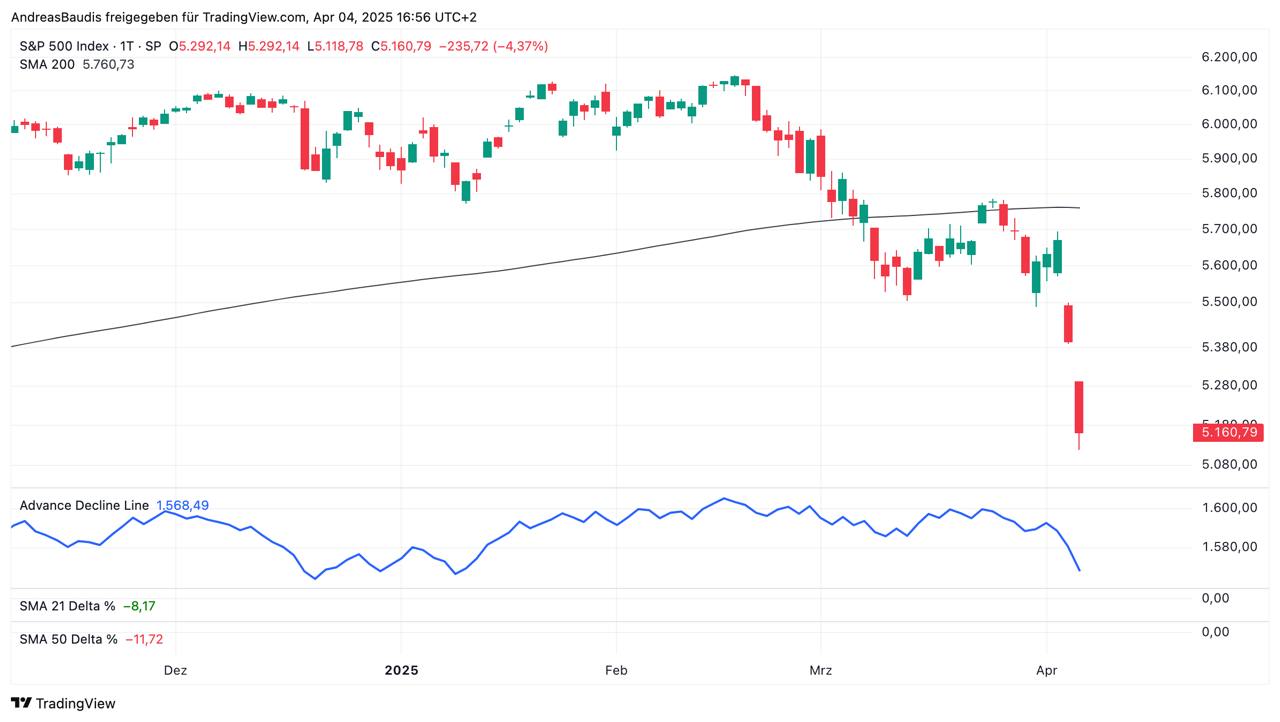Click the 1.600,00 label on indicator axis
The height and width of the screenshot is (722, 1280).
(x=1229, y=507)
